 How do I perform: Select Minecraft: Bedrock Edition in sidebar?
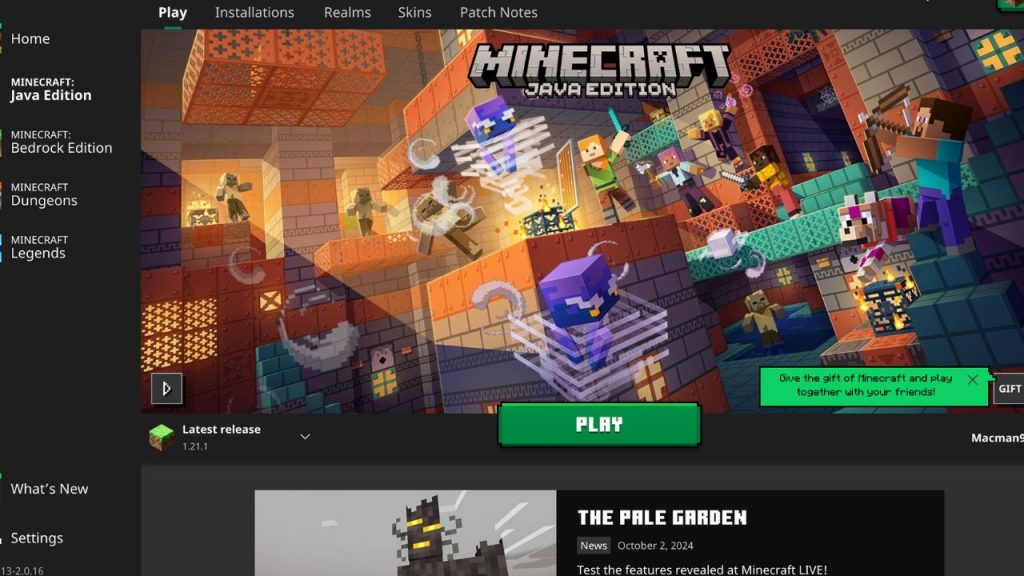pos(60,140)
